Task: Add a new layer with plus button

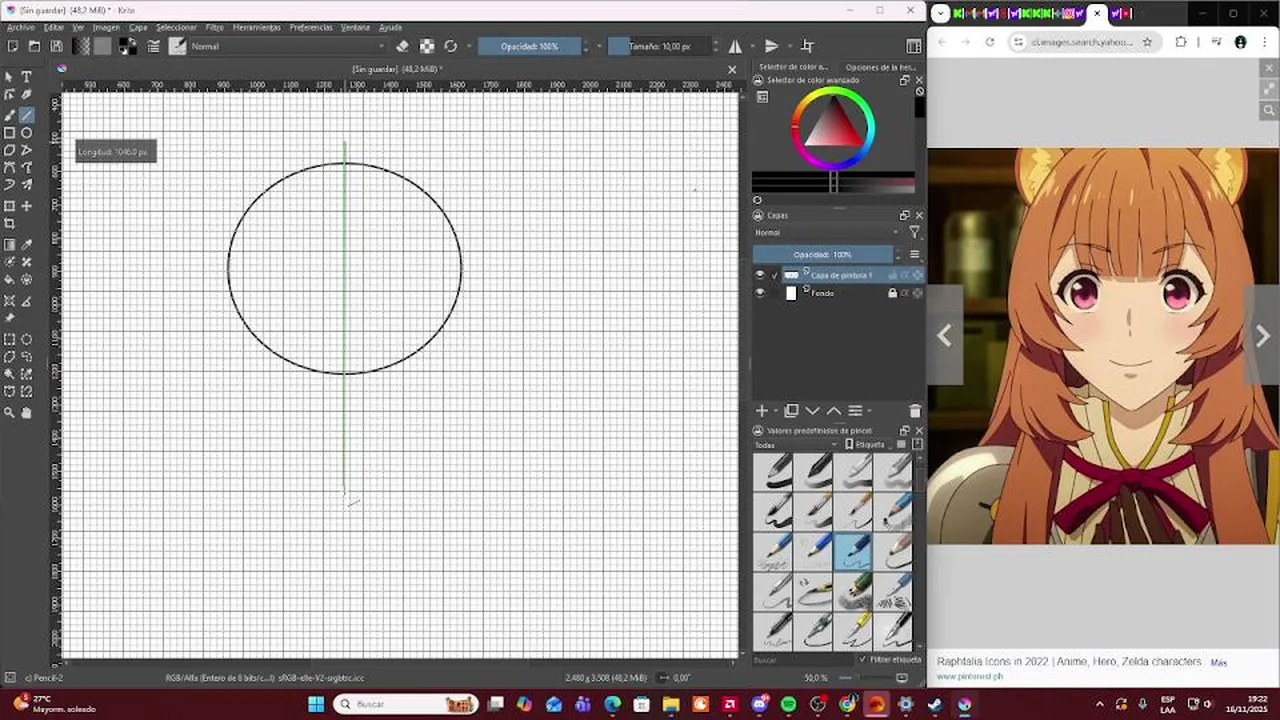Action: click(761, 411)
